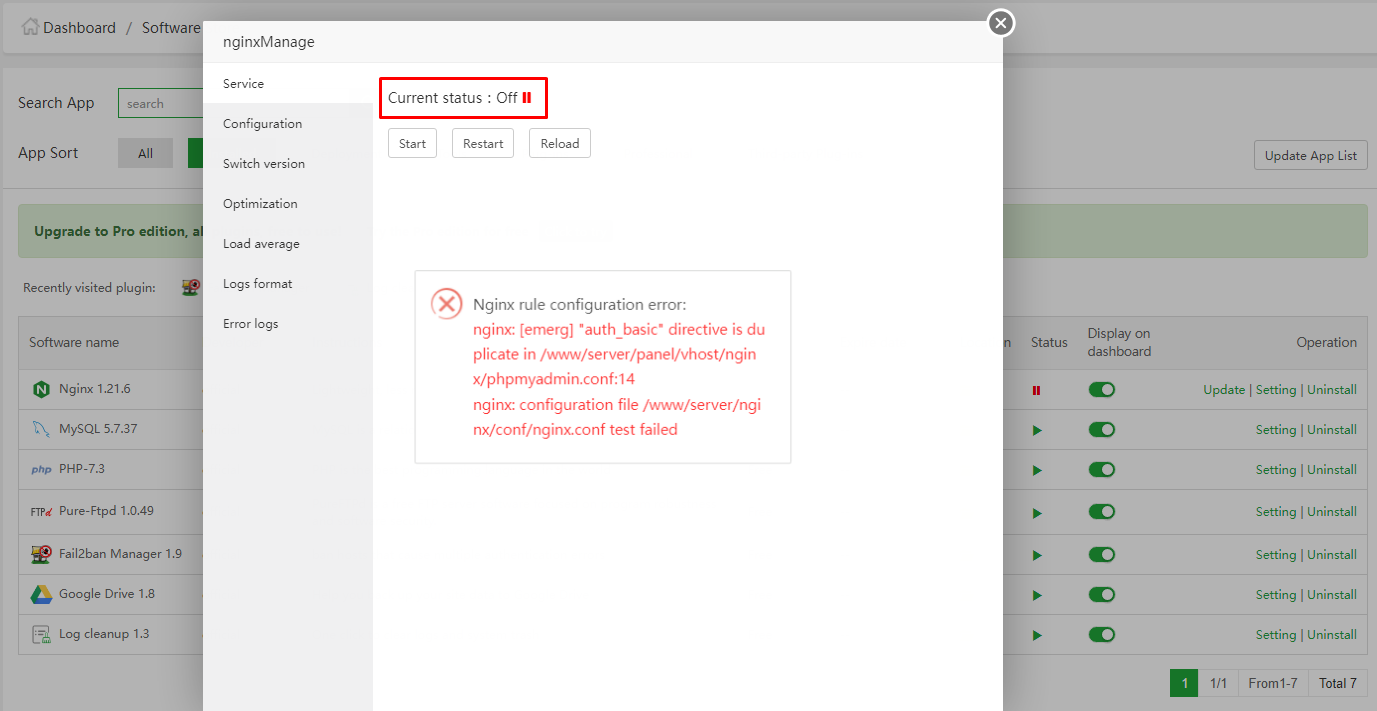The image size is (1377, 711).
Task: Click the Log cleanup app icon
Action: point(41,633)
